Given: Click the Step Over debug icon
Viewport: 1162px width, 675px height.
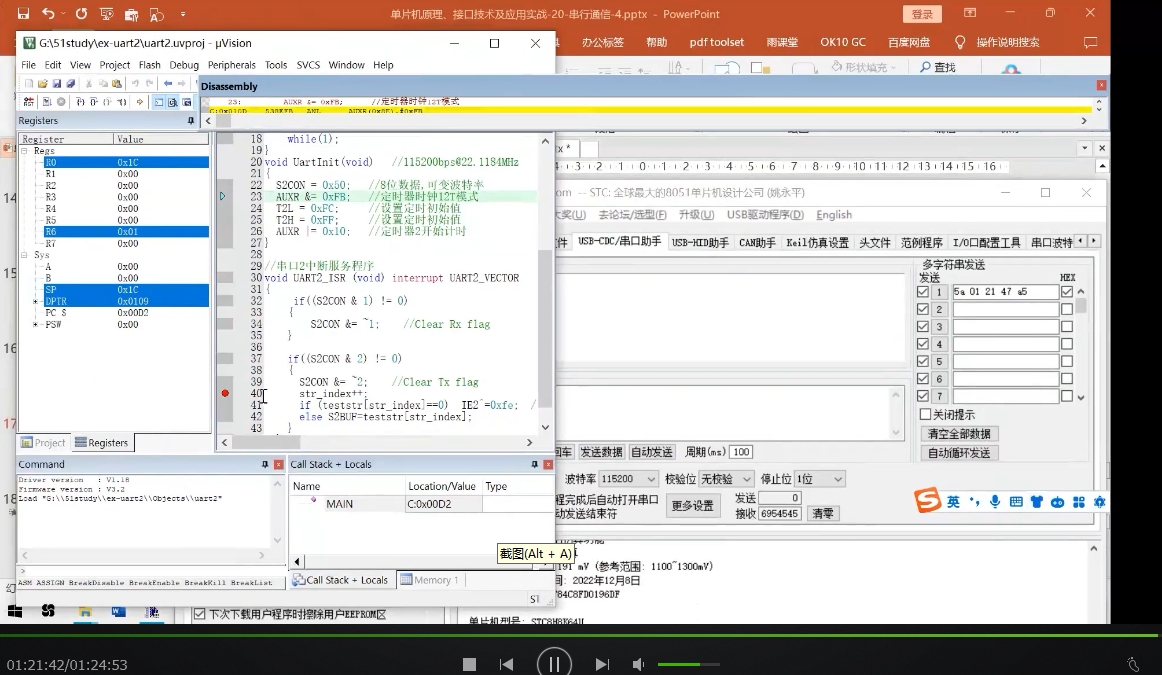Looking at the screenshot, I should point(93,102).
